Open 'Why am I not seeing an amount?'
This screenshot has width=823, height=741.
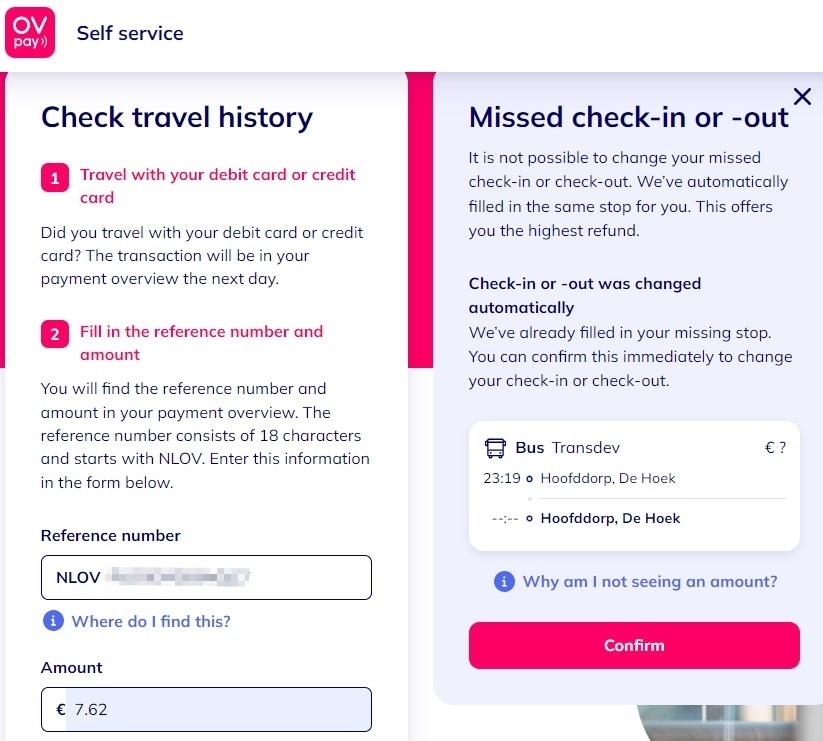[x=649, y=581]
